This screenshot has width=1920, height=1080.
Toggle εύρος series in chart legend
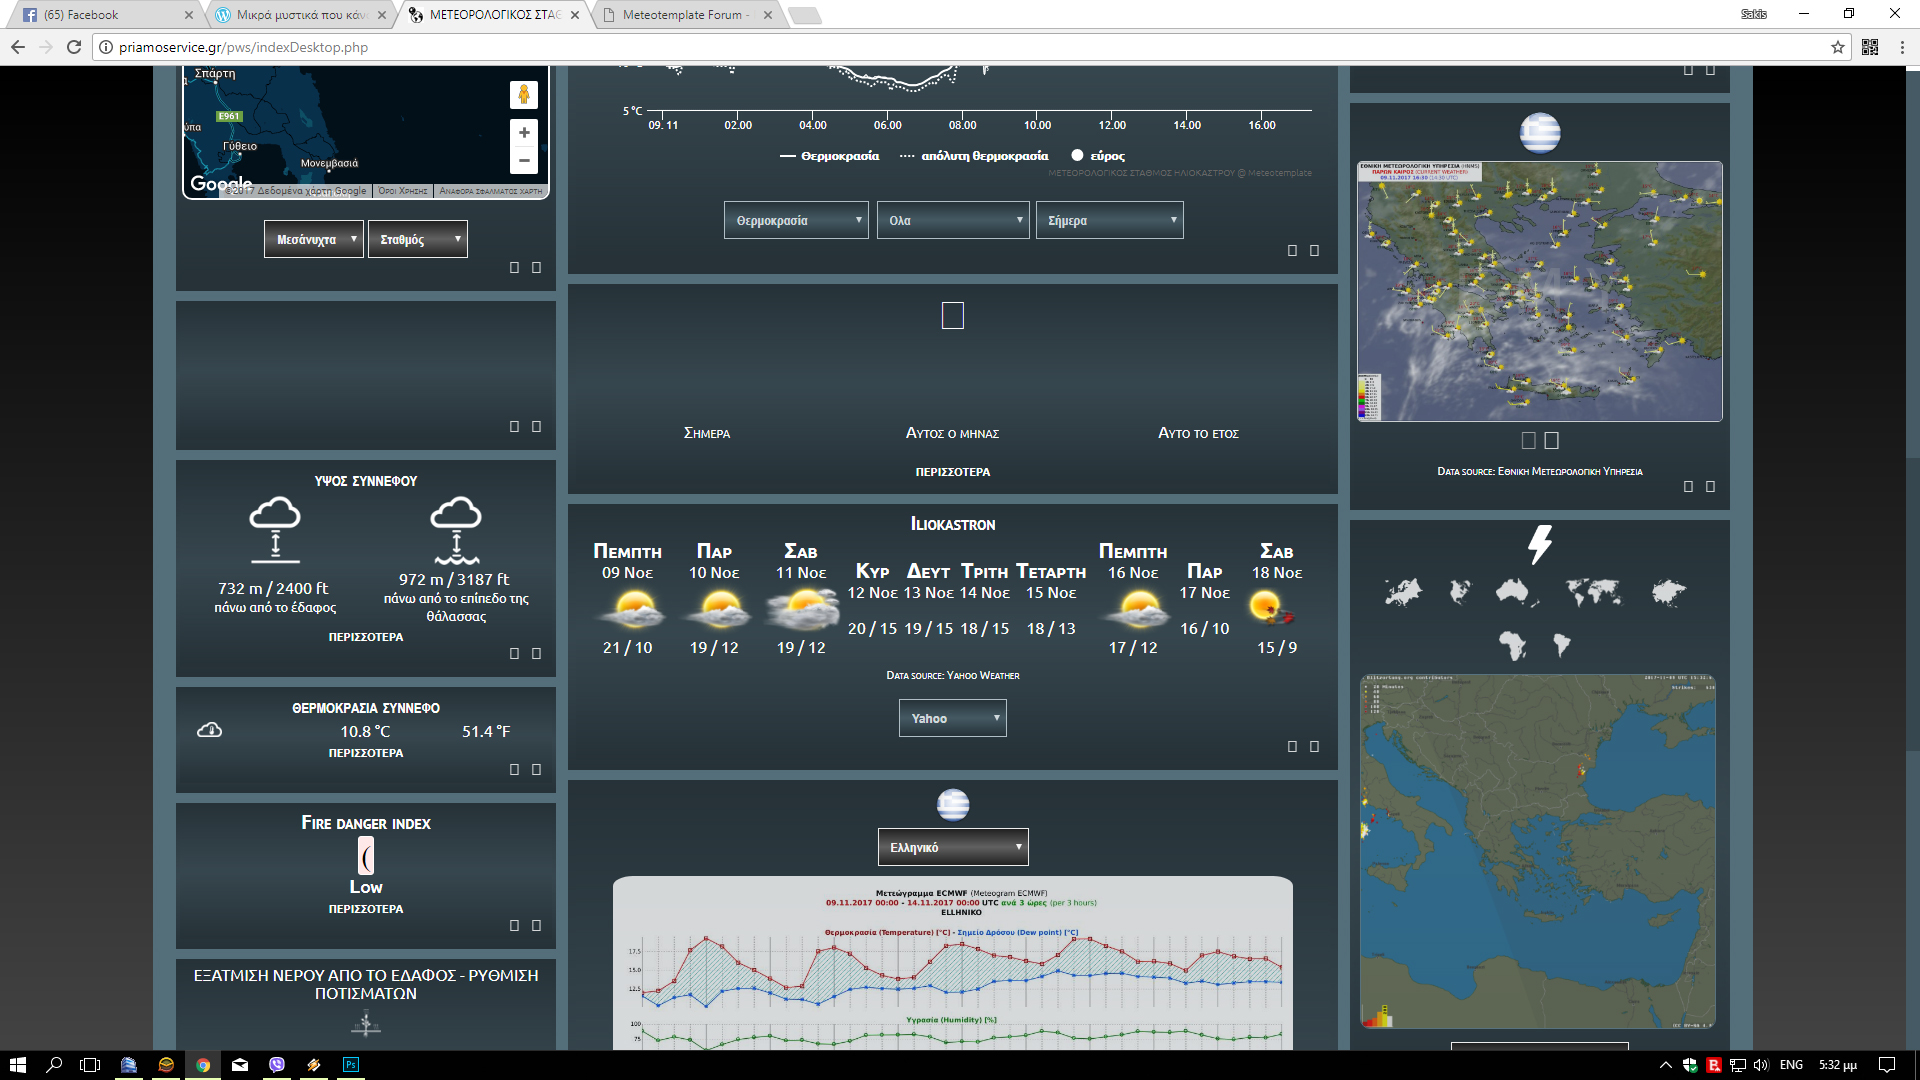[1098, 156]
